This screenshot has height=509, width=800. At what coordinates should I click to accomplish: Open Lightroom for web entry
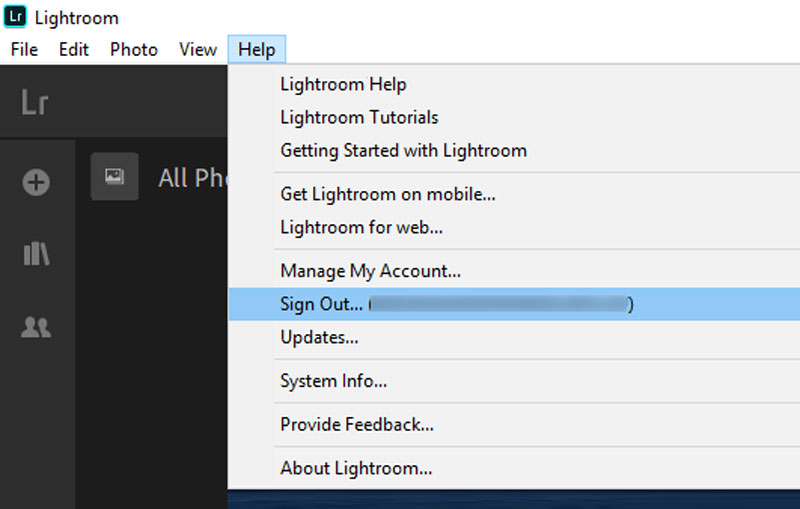point(514,227)
